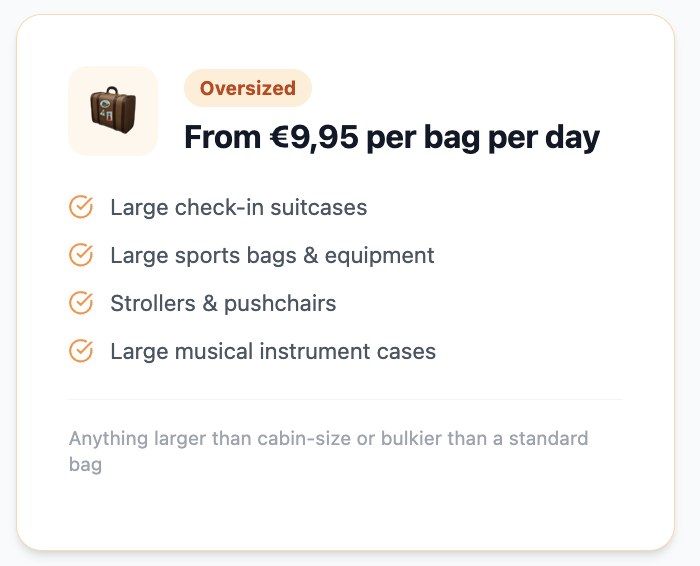Select the "Large musical instrument cases" text

point(273,352)
